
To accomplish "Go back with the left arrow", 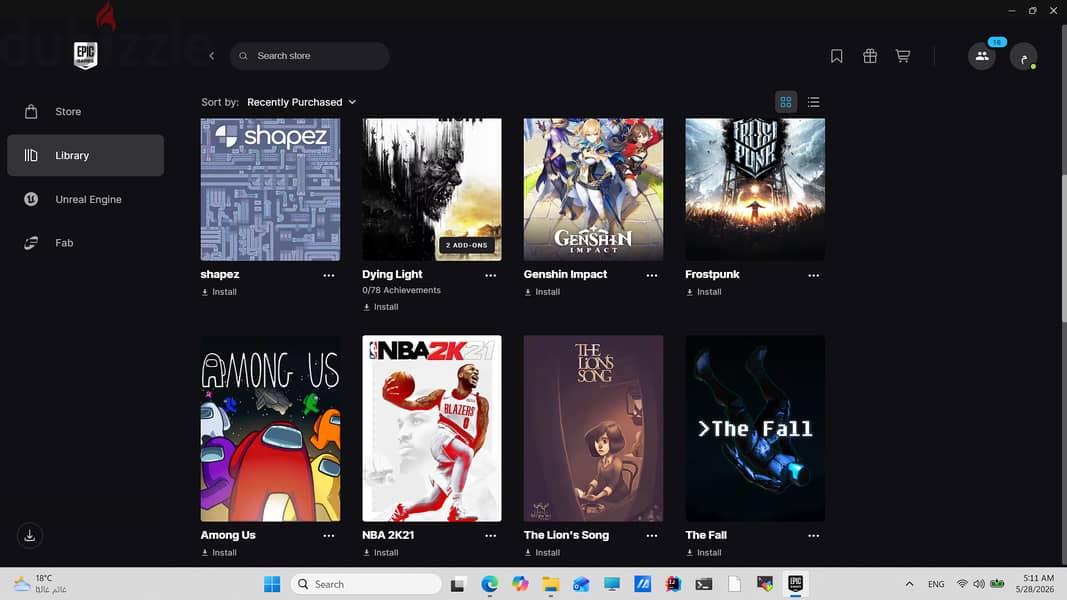I will (x=212, y=56).
